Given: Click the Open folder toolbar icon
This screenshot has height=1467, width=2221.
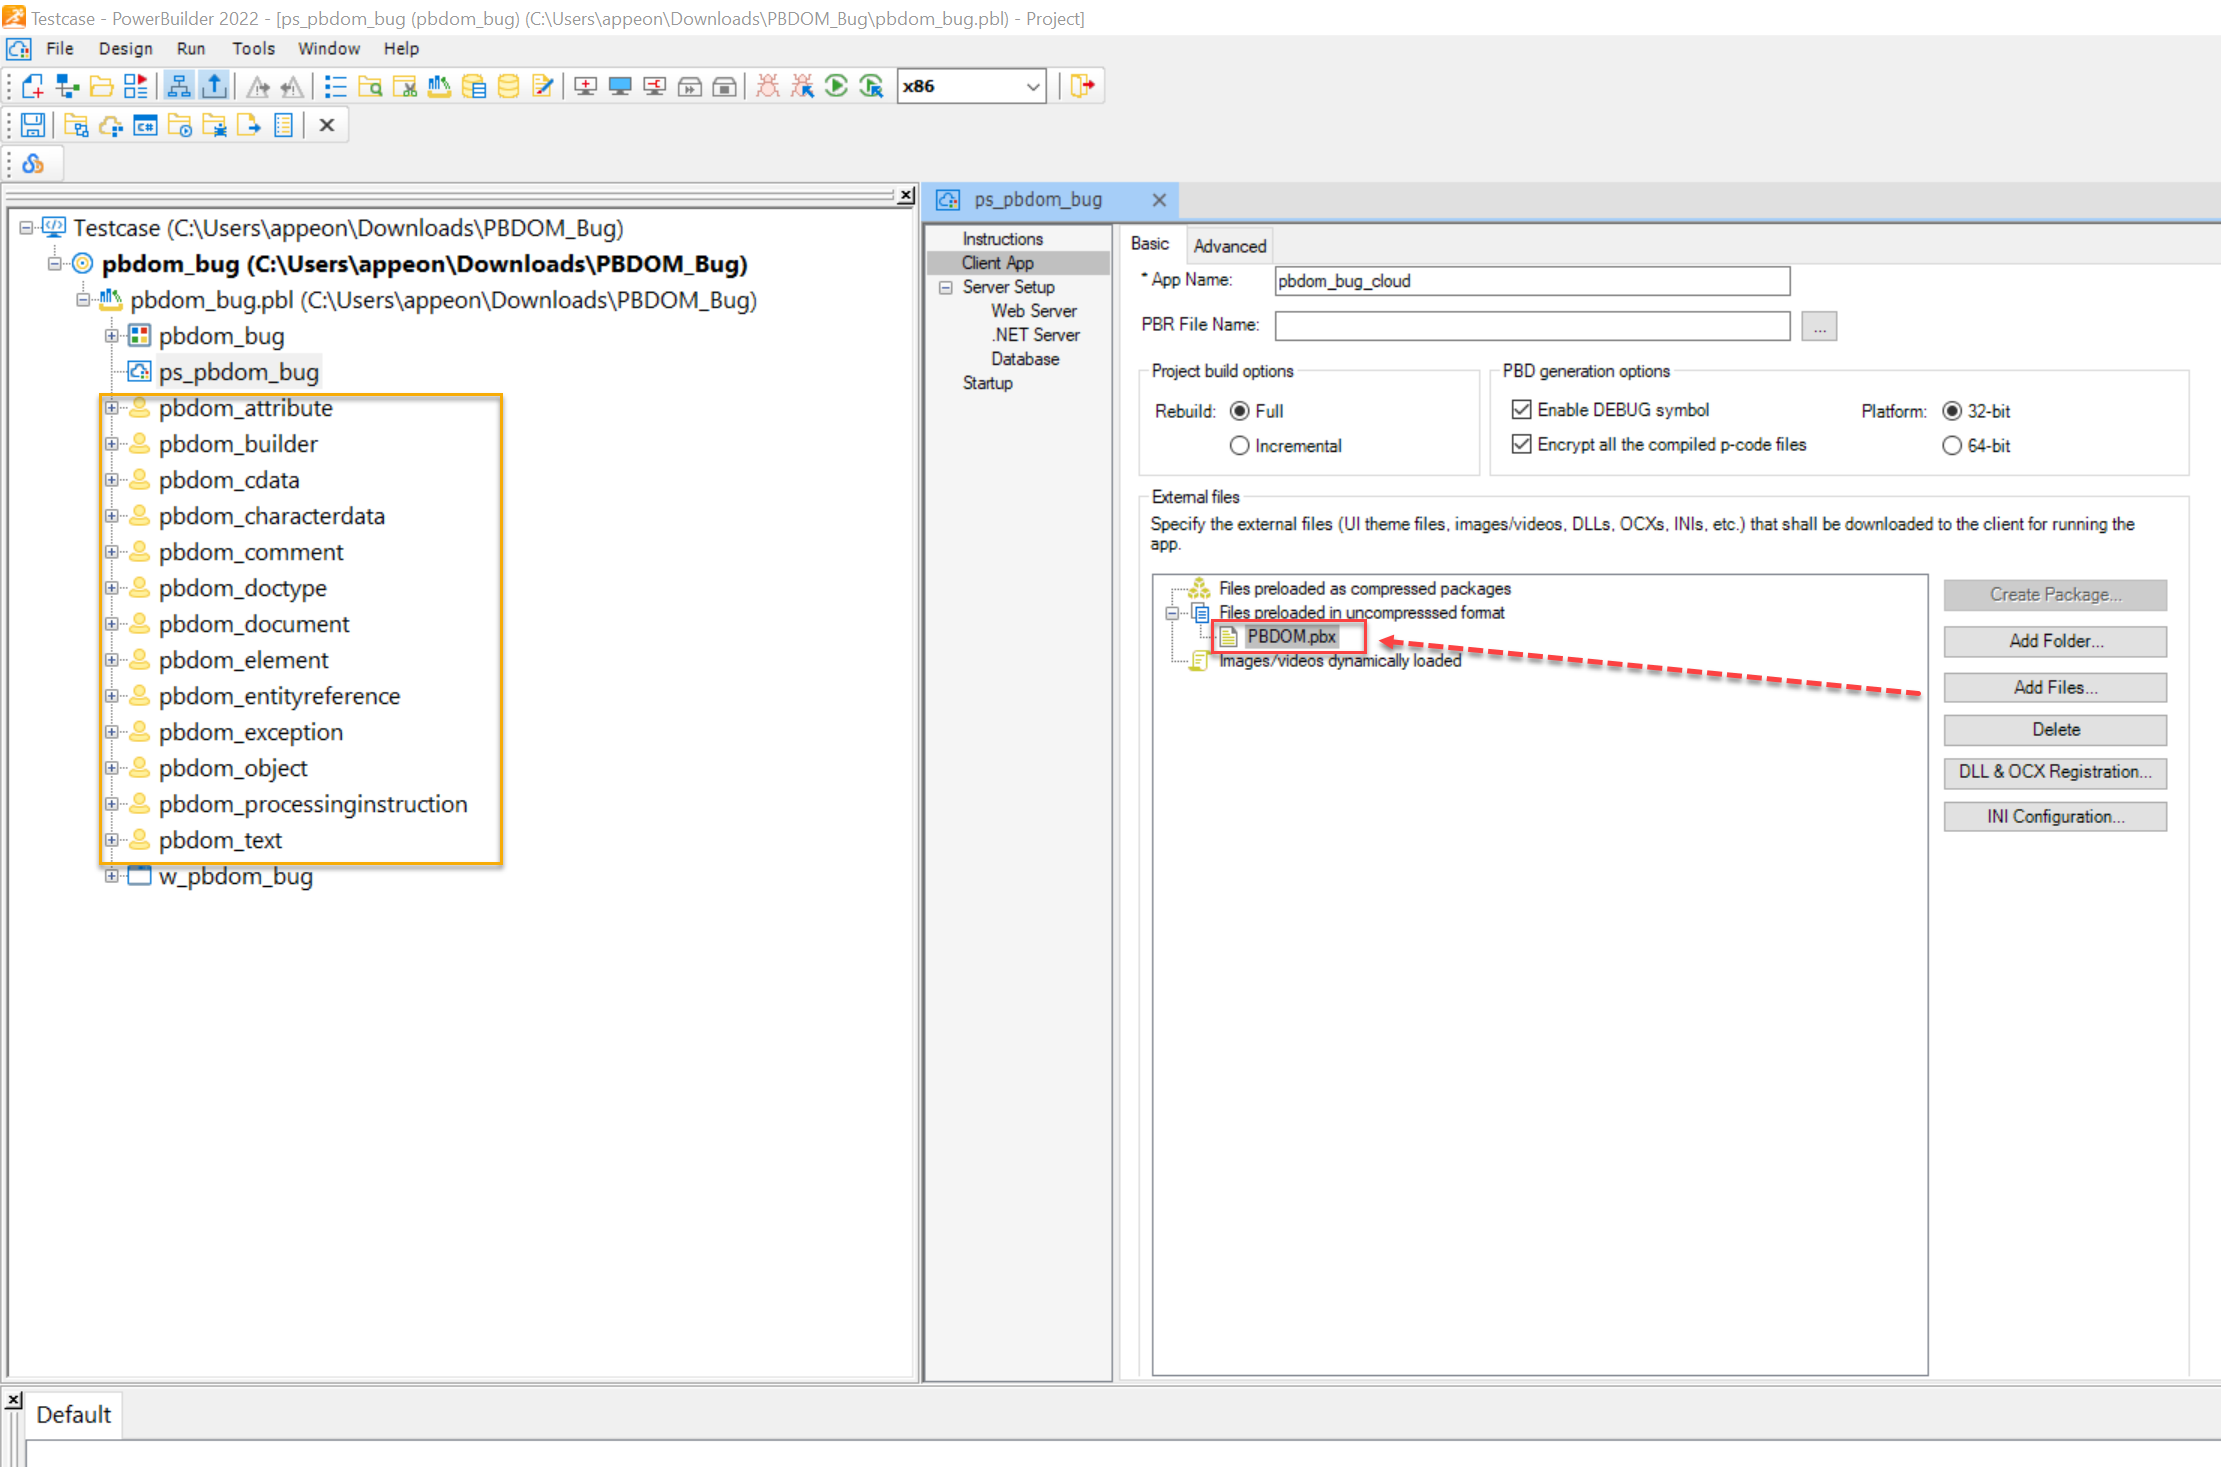Looking at the screenshot, I should (x=101, y=86).
